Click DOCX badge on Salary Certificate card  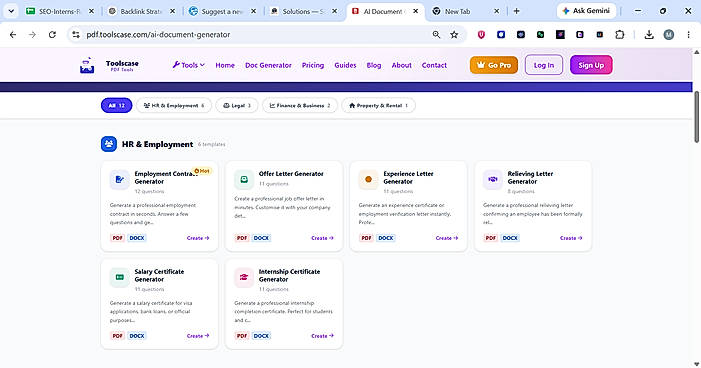137,336
